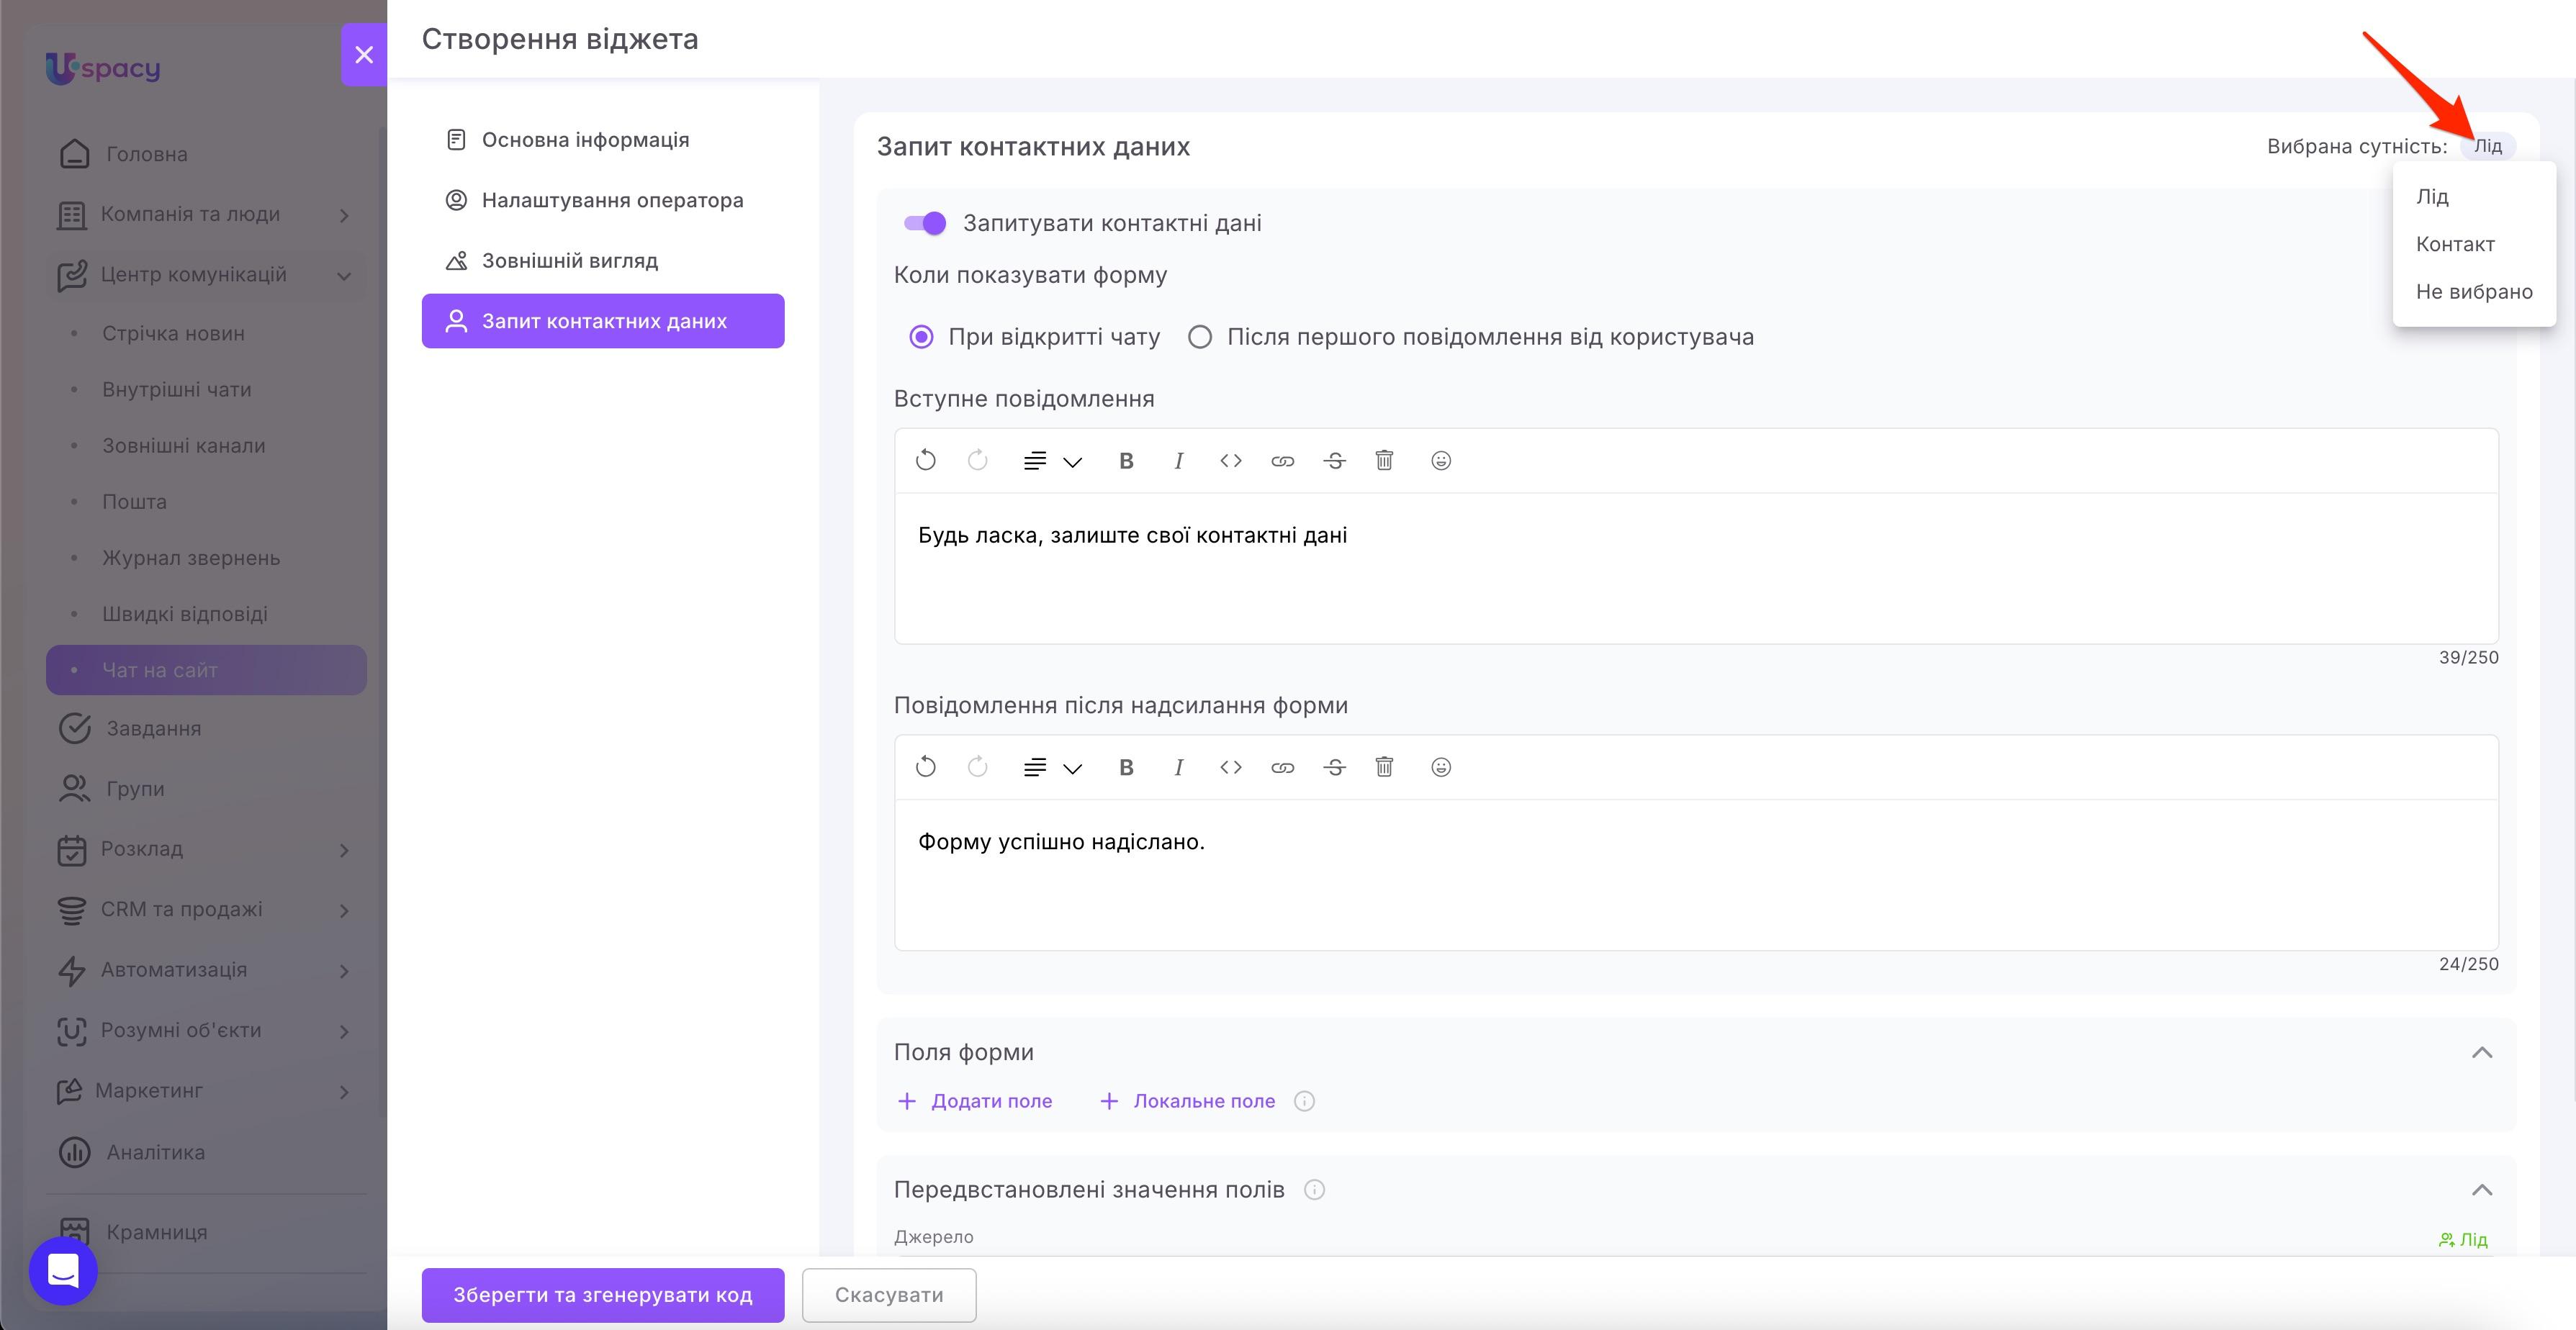Apply italic in post-submission message editor
The image size is (2576, 1330).
[x=1179, y=767]
